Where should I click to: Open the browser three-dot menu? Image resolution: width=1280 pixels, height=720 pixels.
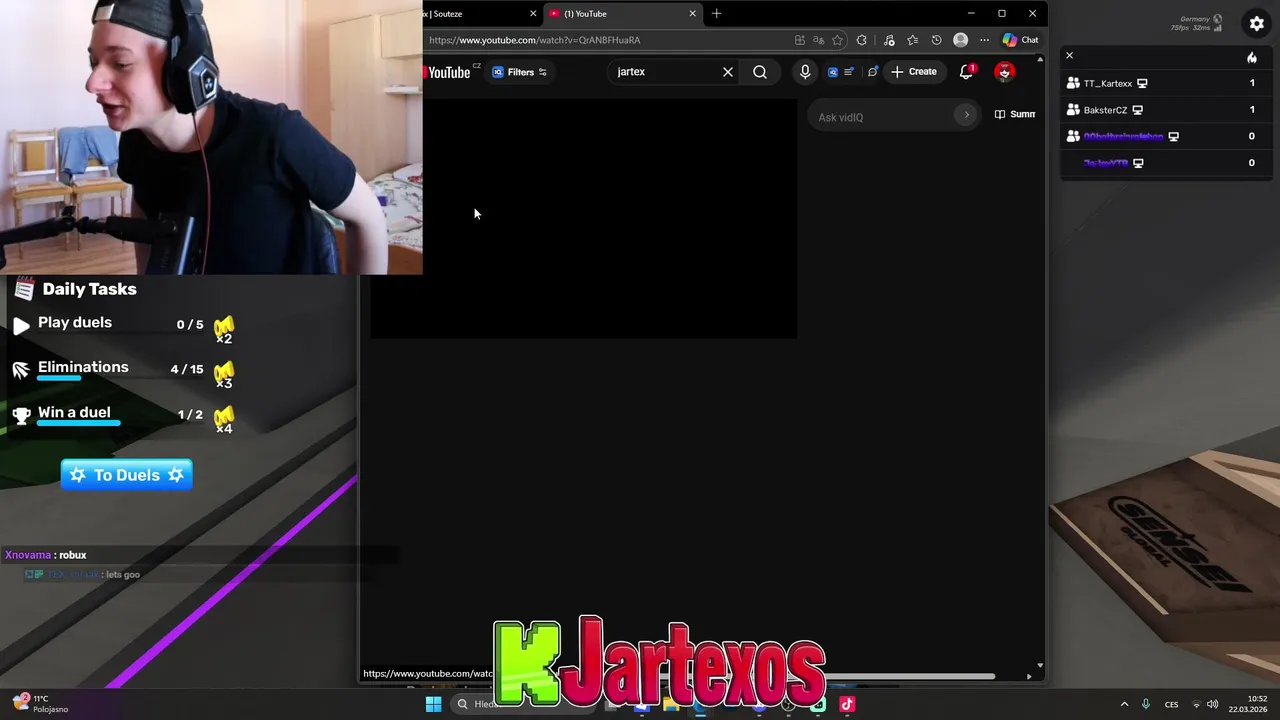(984, 40)
